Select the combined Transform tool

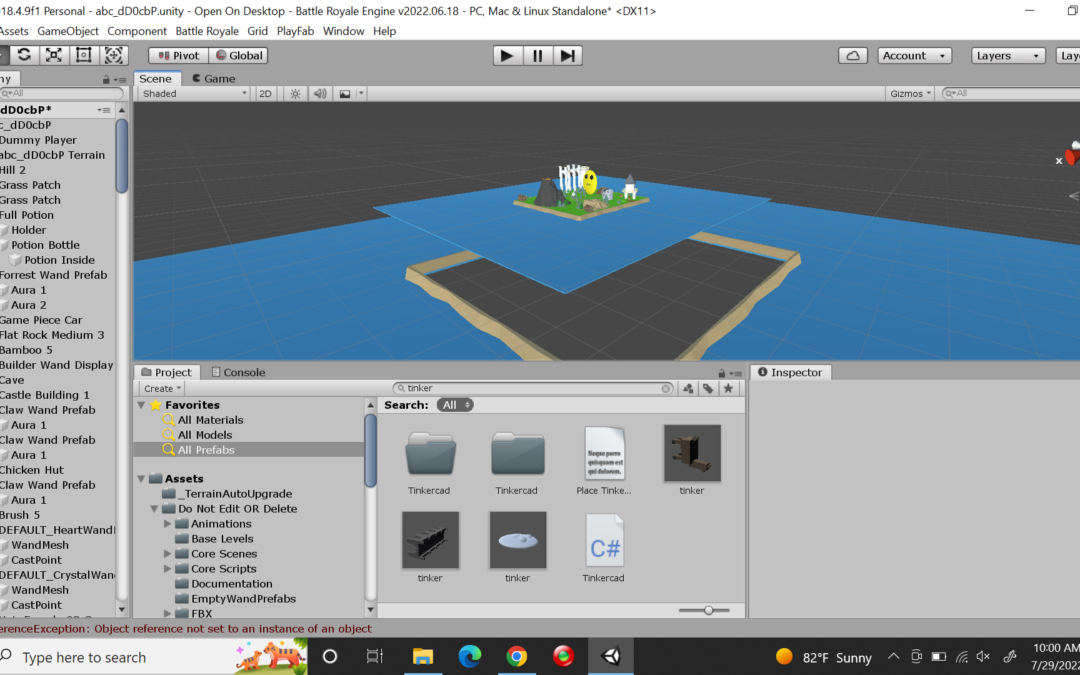pos(114,55)
